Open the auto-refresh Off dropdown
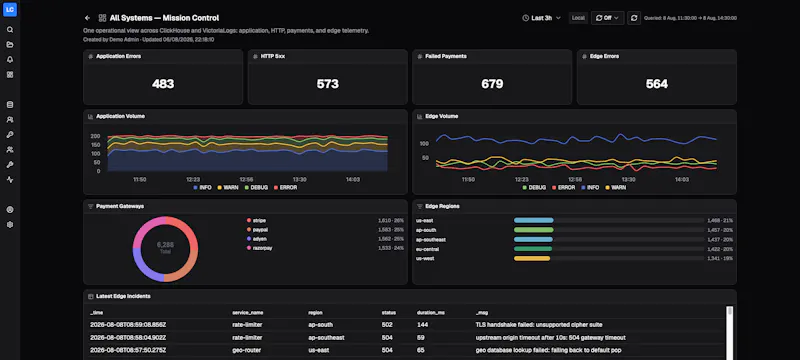800x360 pixels. 608,18
